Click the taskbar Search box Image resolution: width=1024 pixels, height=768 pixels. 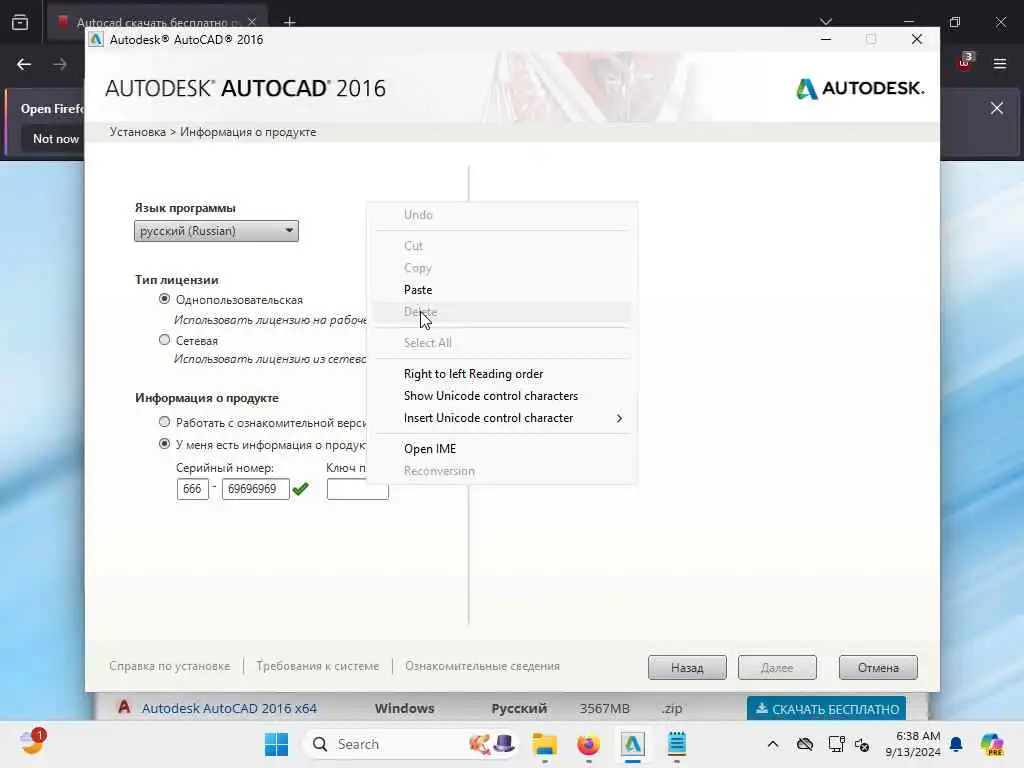pos(411,744)
